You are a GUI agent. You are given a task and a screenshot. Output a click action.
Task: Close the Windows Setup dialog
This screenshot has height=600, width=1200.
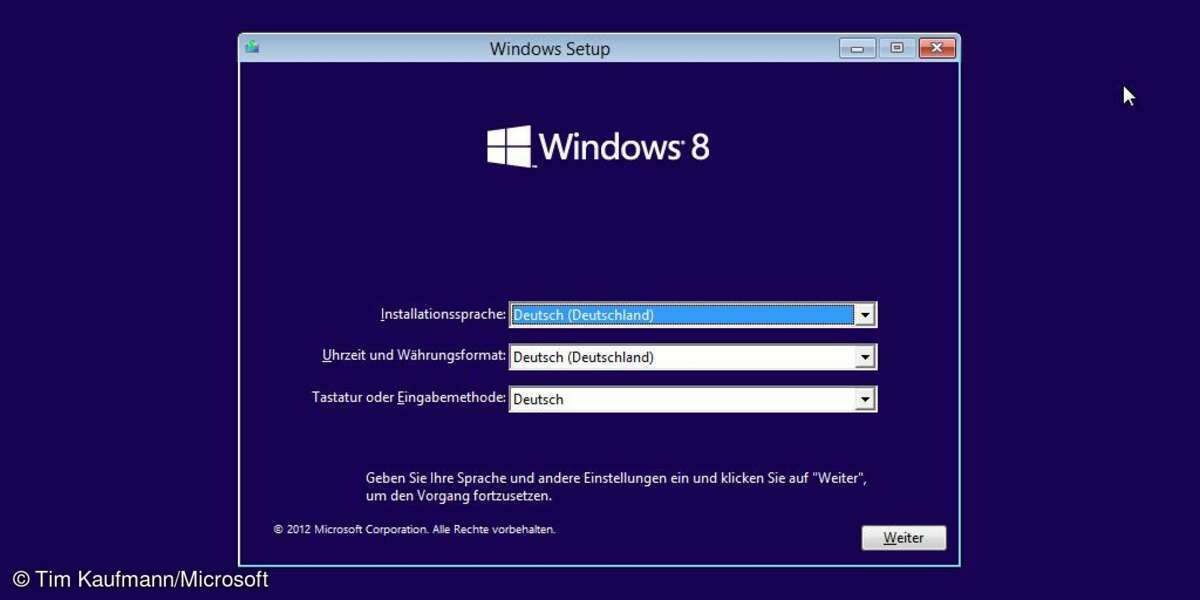click(x=937, y=48)
